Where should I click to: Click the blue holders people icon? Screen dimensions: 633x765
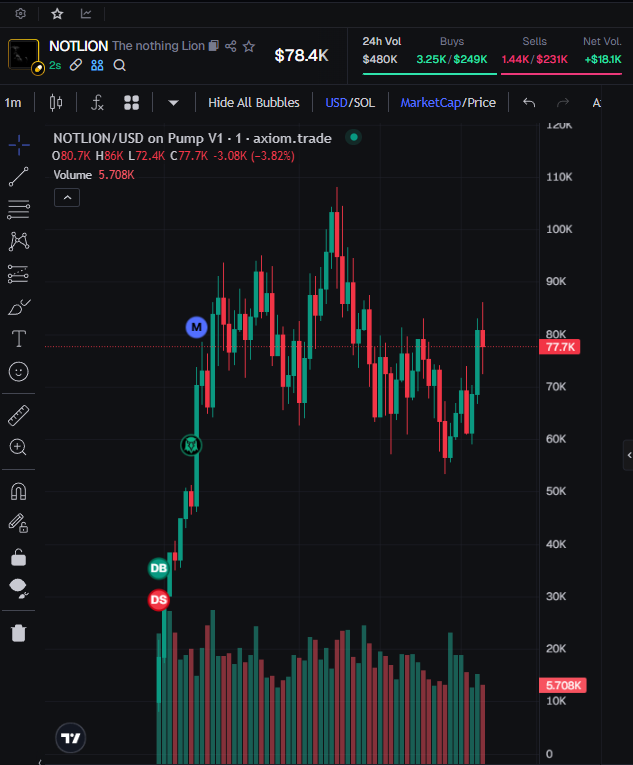pos(97,65)
